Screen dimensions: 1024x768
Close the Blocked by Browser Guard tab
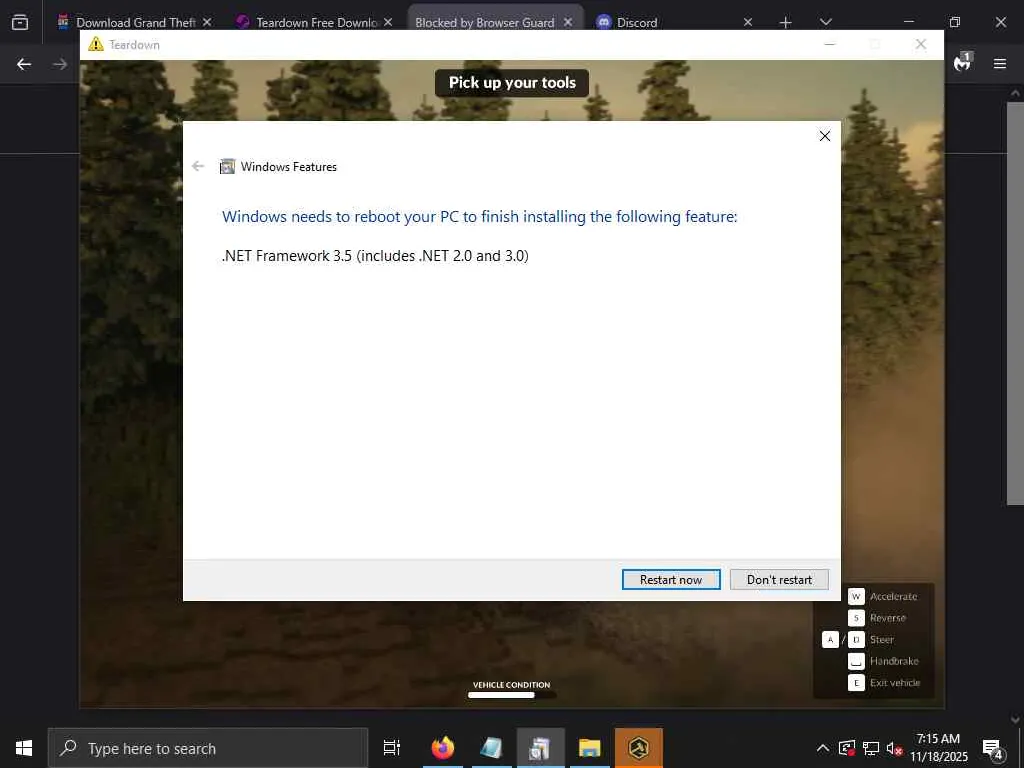click(568, 22)
